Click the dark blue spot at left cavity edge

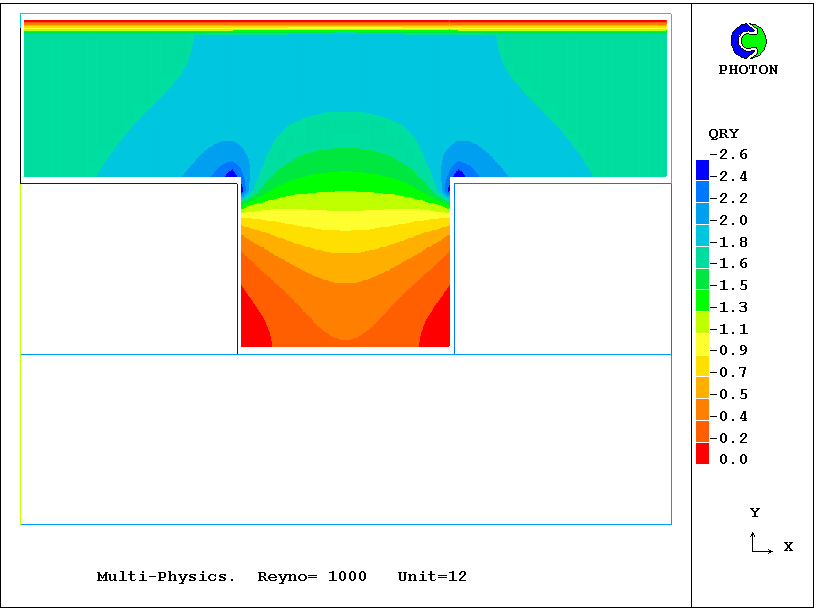click(232, 176)
